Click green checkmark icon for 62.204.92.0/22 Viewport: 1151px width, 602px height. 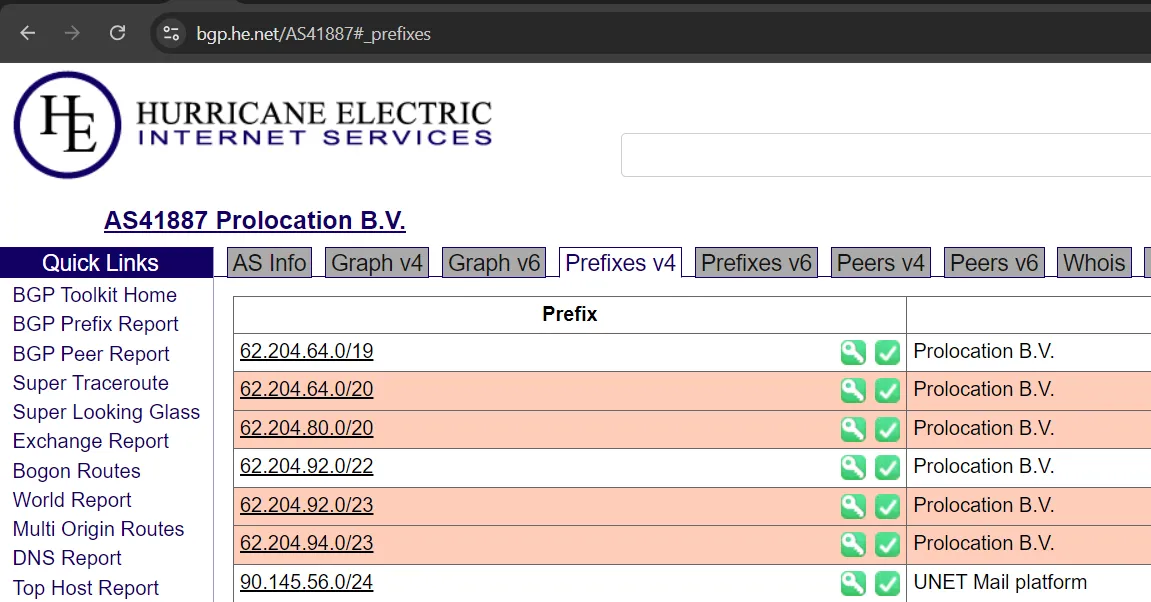pos(887,467)
